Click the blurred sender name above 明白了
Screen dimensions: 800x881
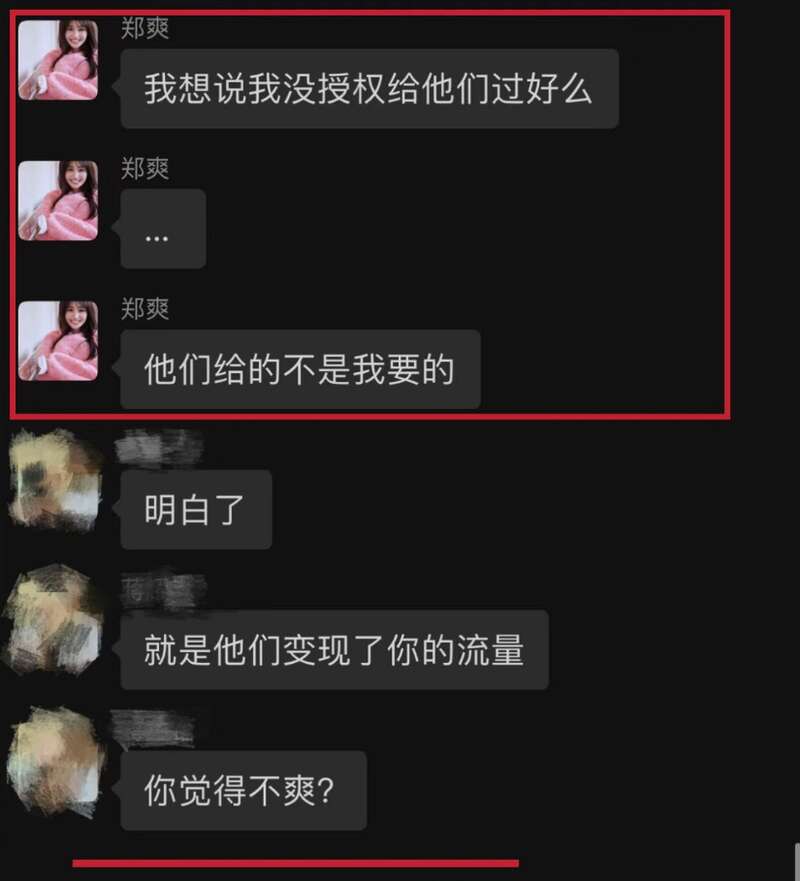(159, 448)
